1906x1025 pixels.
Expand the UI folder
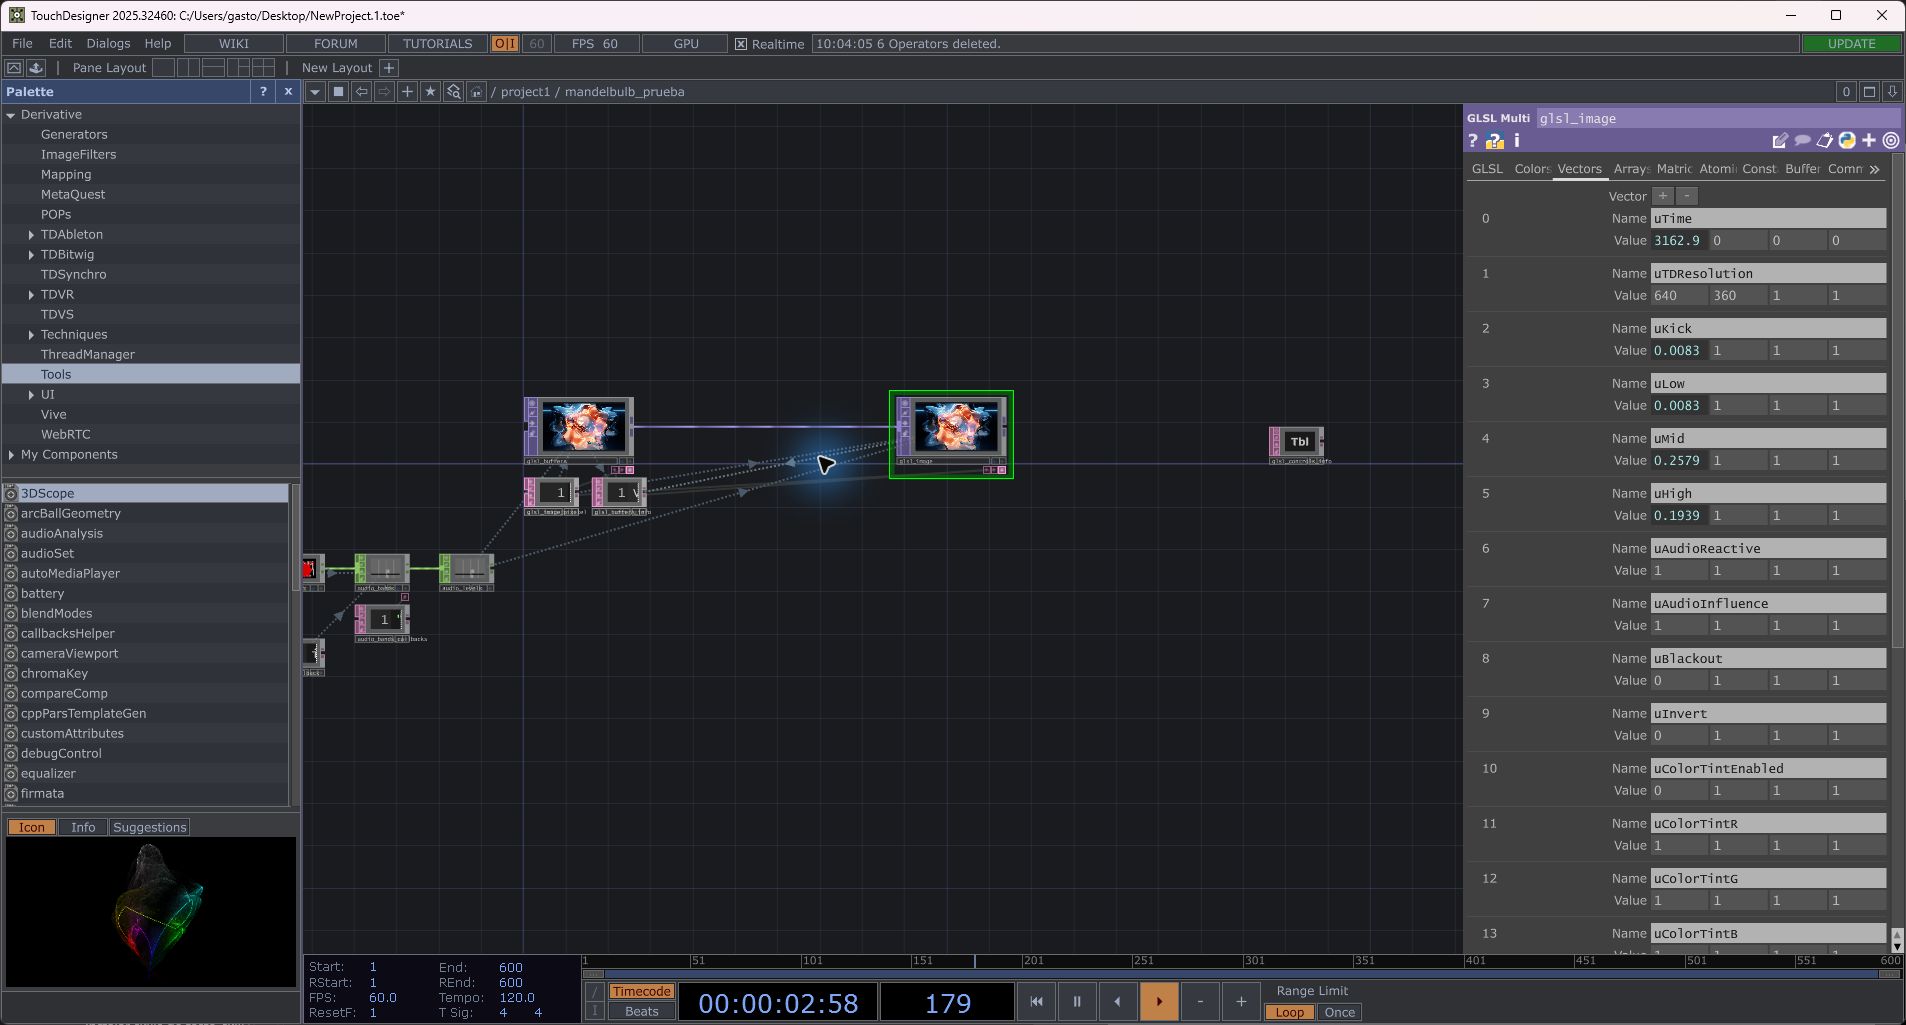click(x=31, y=395)
